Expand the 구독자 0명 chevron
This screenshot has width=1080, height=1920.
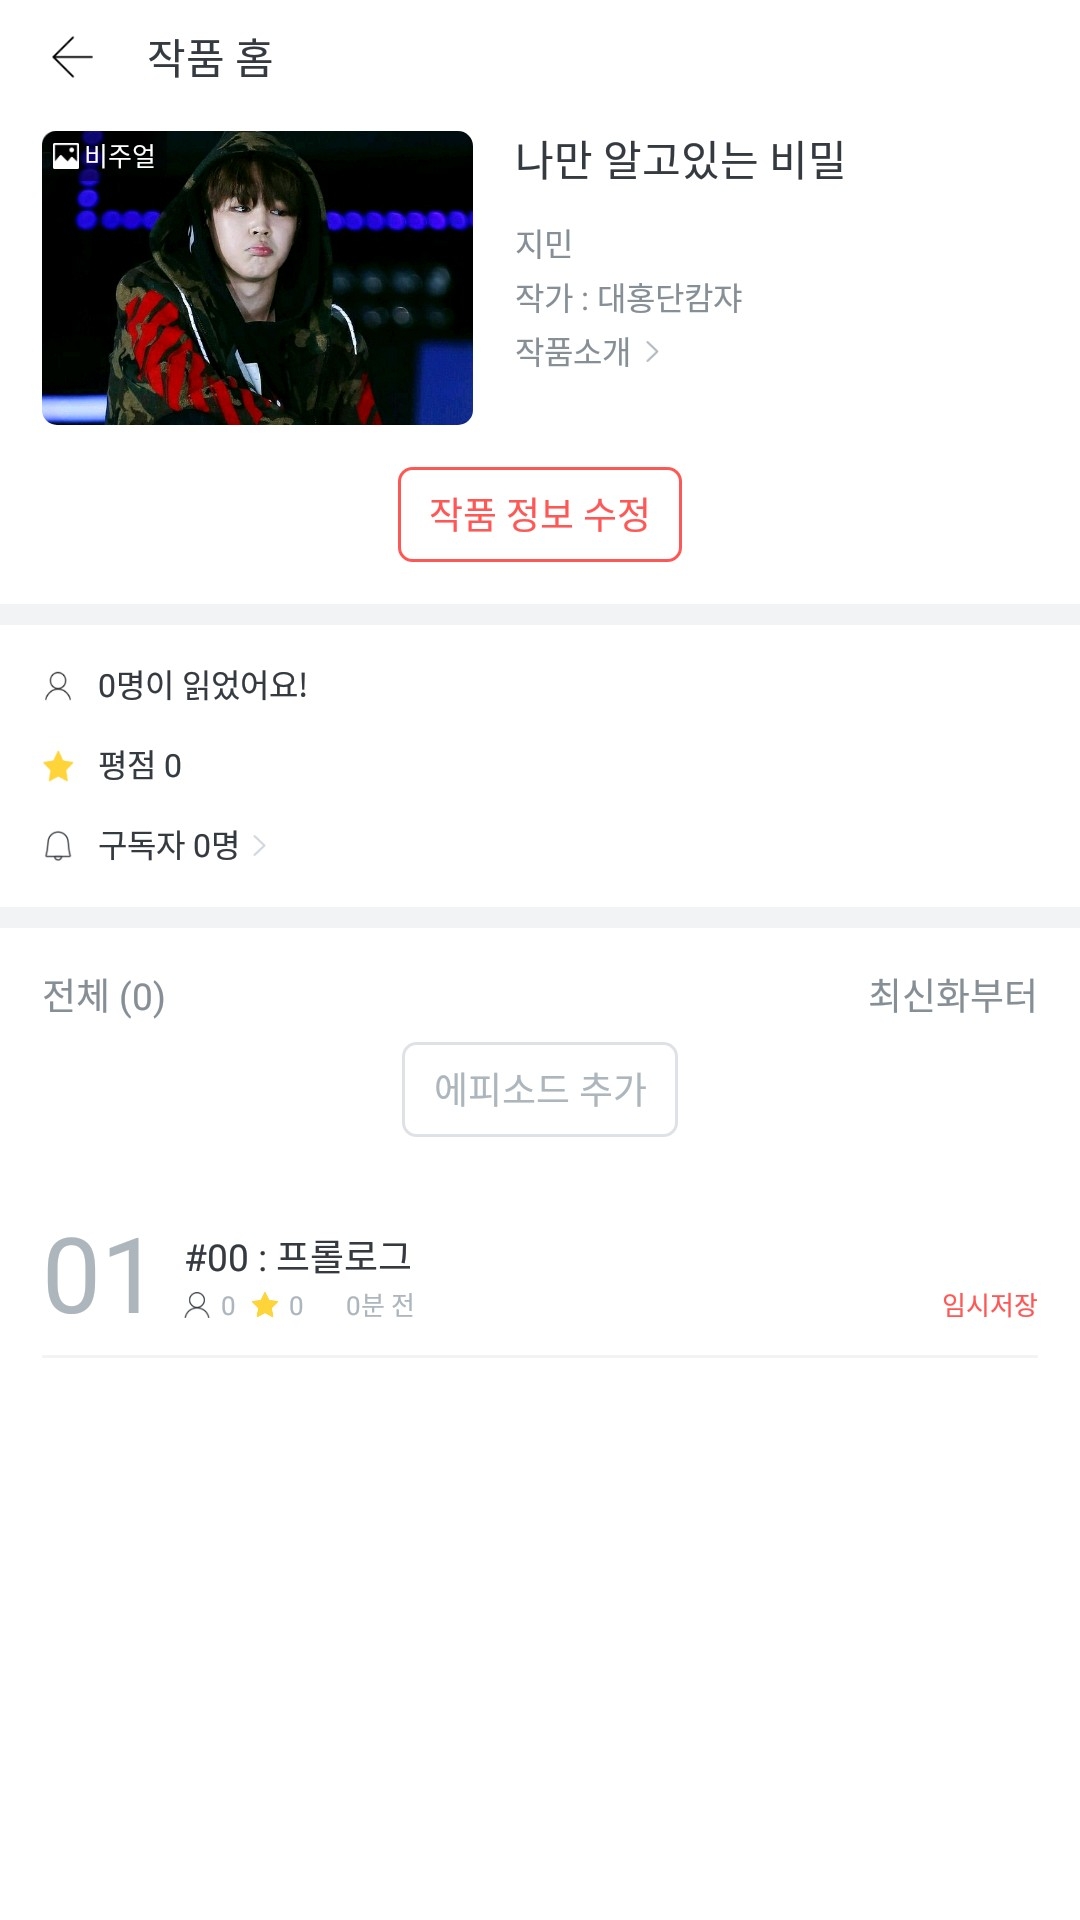[260, 846]
